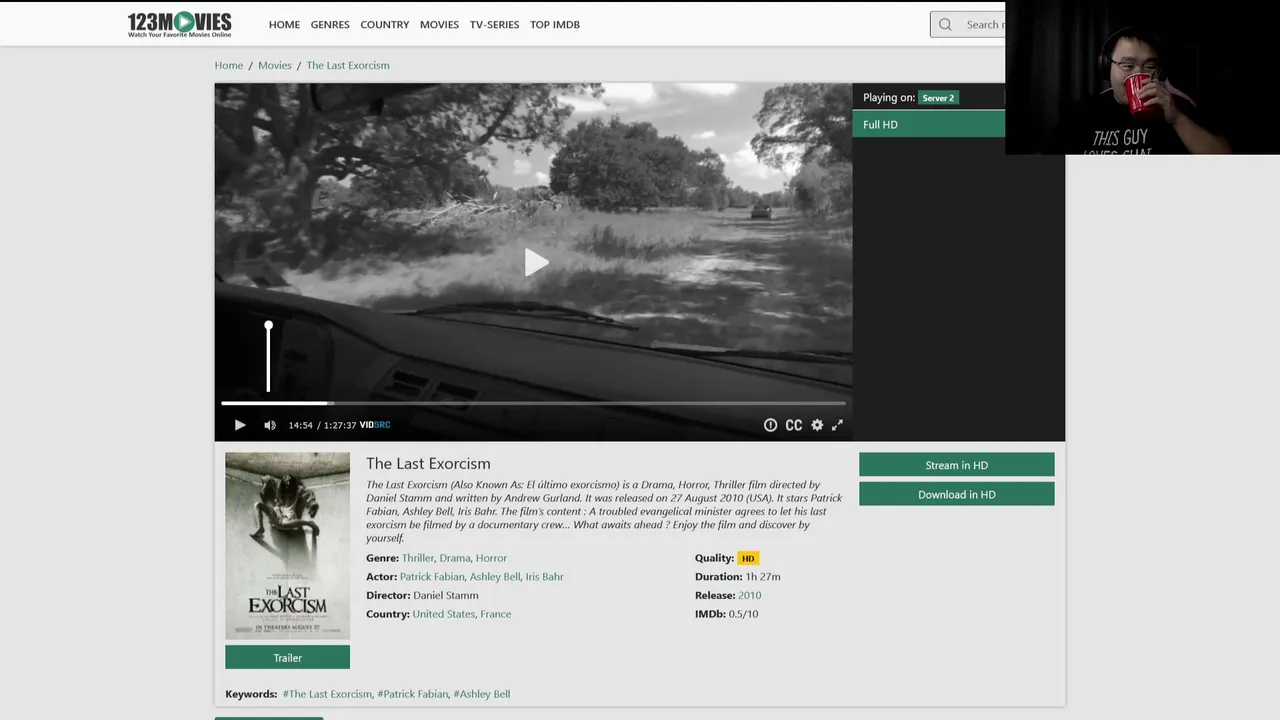The width and height of the screenshot is (1280, 720).
Task: Mute the video volume icon
Action: tap(270, 425)
